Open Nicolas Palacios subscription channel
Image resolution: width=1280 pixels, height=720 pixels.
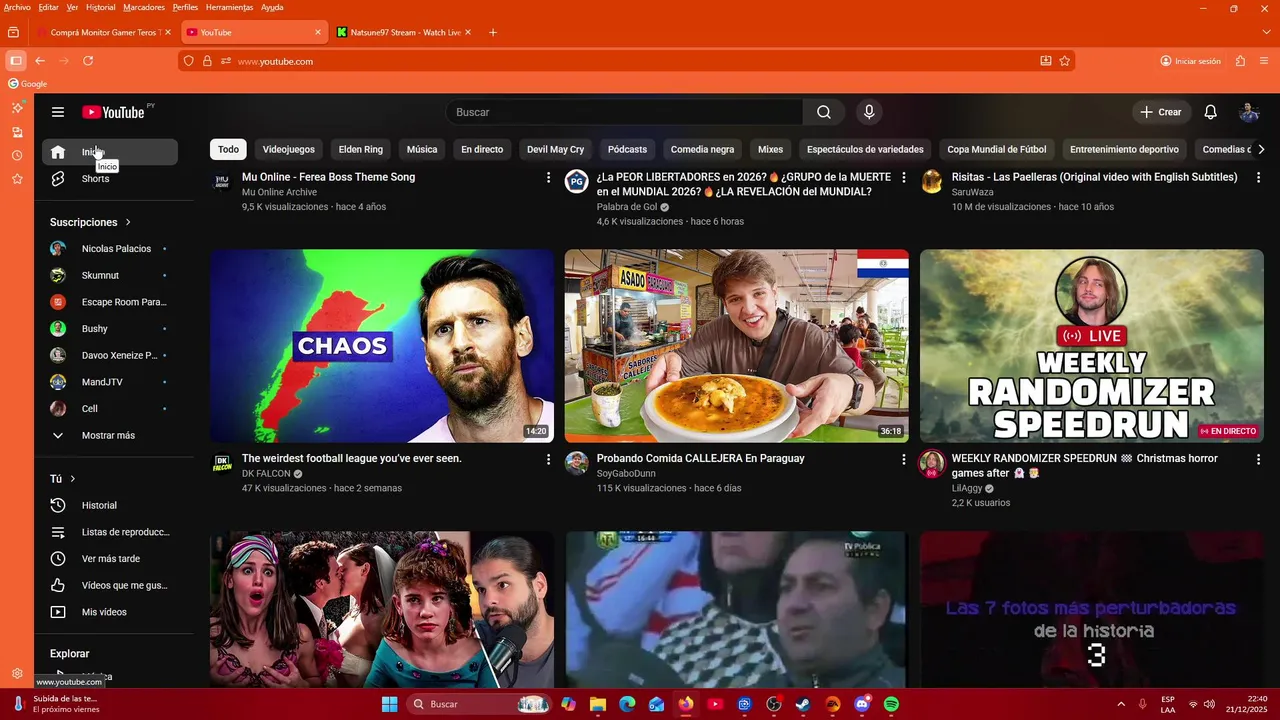click(110, 249)
